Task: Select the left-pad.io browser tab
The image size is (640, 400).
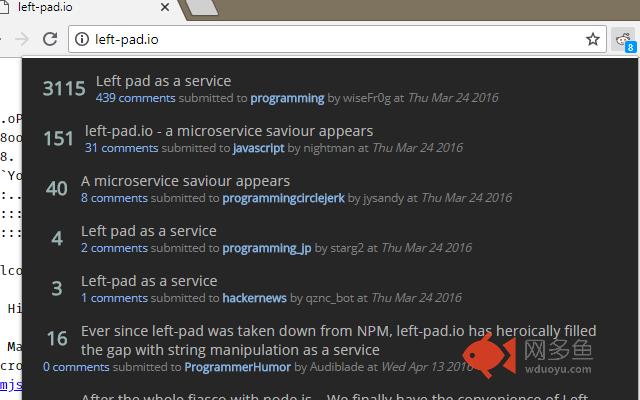Action: click(86, 8)
